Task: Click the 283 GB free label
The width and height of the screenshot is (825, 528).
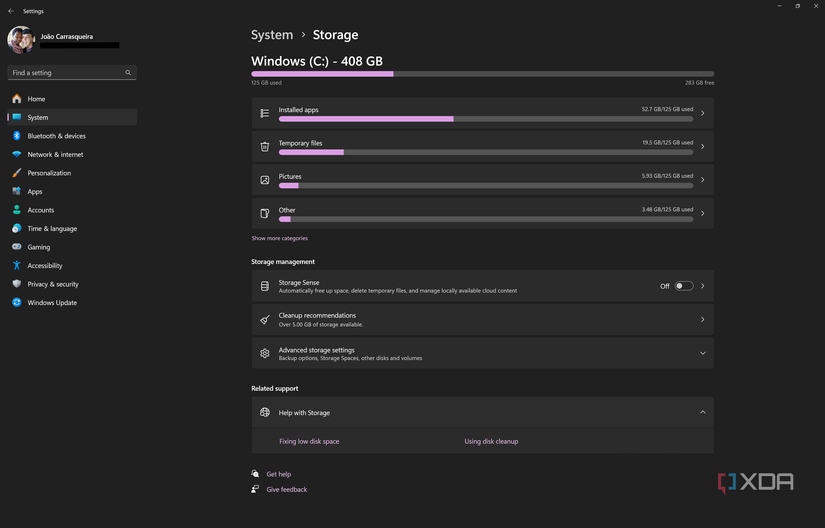Action: click(x=699, y=83)
